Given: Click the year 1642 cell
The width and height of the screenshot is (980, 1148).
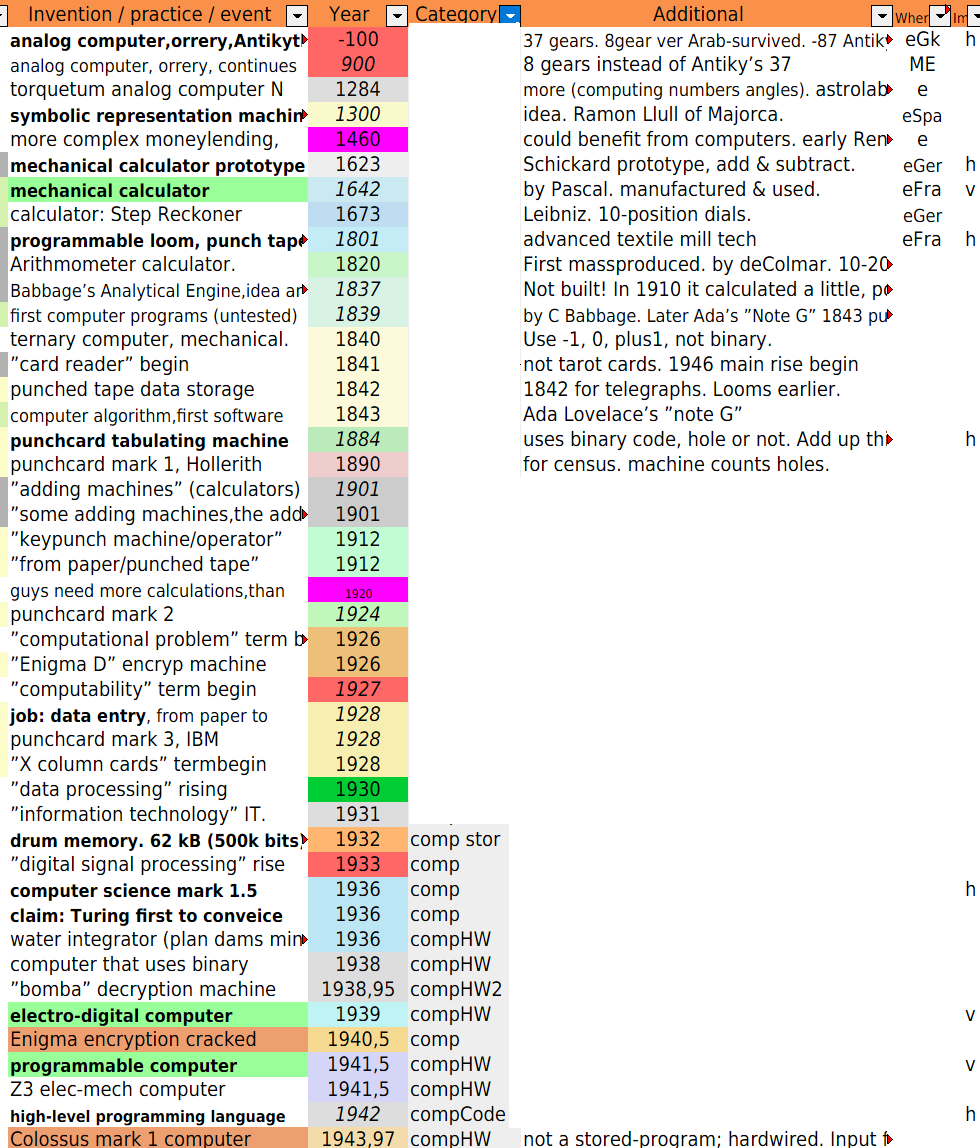Looking at the screenshot, I should click(x=358, y=189).
